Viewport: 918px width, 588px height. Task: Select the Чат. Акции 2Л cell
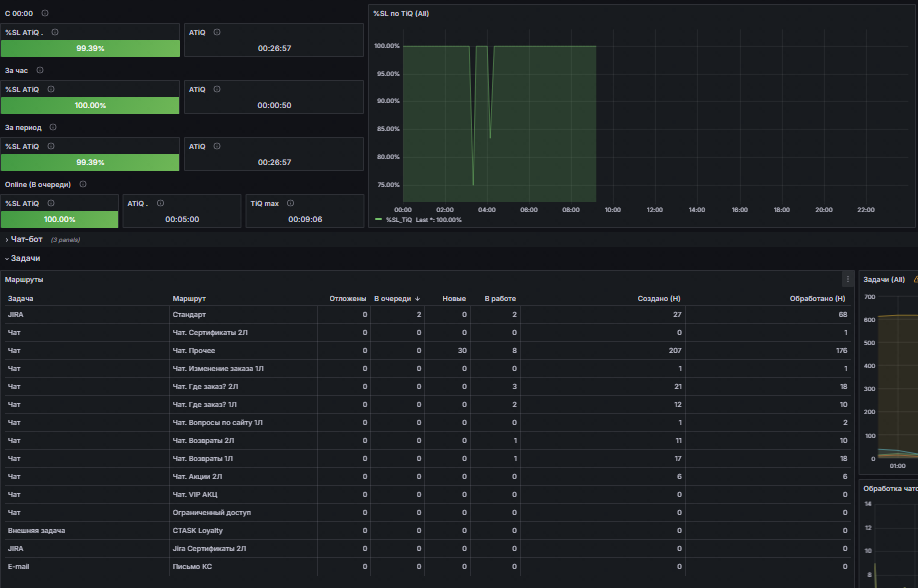click(x=244, y=477)
